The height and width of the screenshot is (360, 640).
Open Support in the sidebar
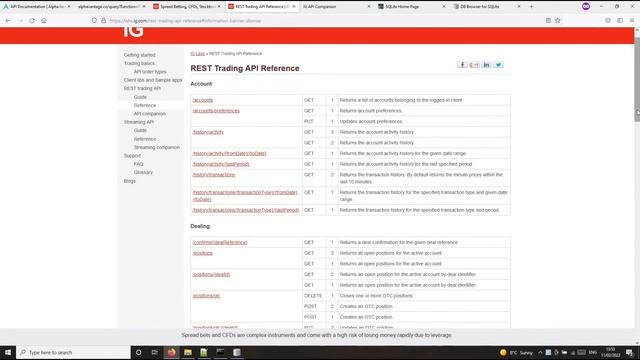coord(132,156)
